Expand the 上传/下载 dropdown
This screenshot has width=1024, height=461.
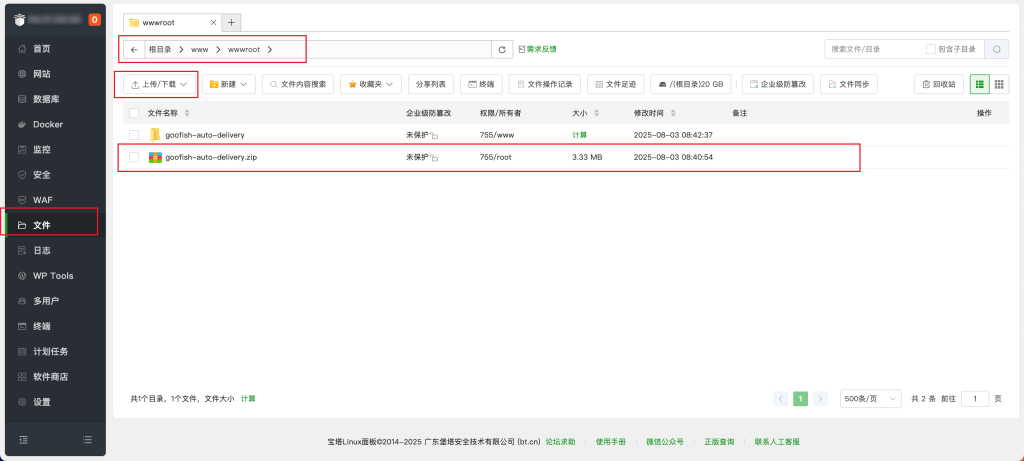point(159,85)
